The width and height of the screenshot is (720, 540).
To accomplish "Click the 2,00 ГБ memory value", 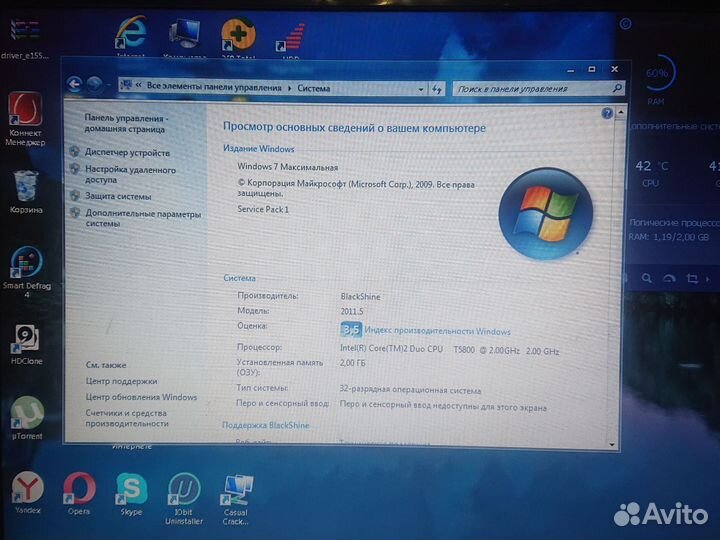I will (x=353, y=363).
